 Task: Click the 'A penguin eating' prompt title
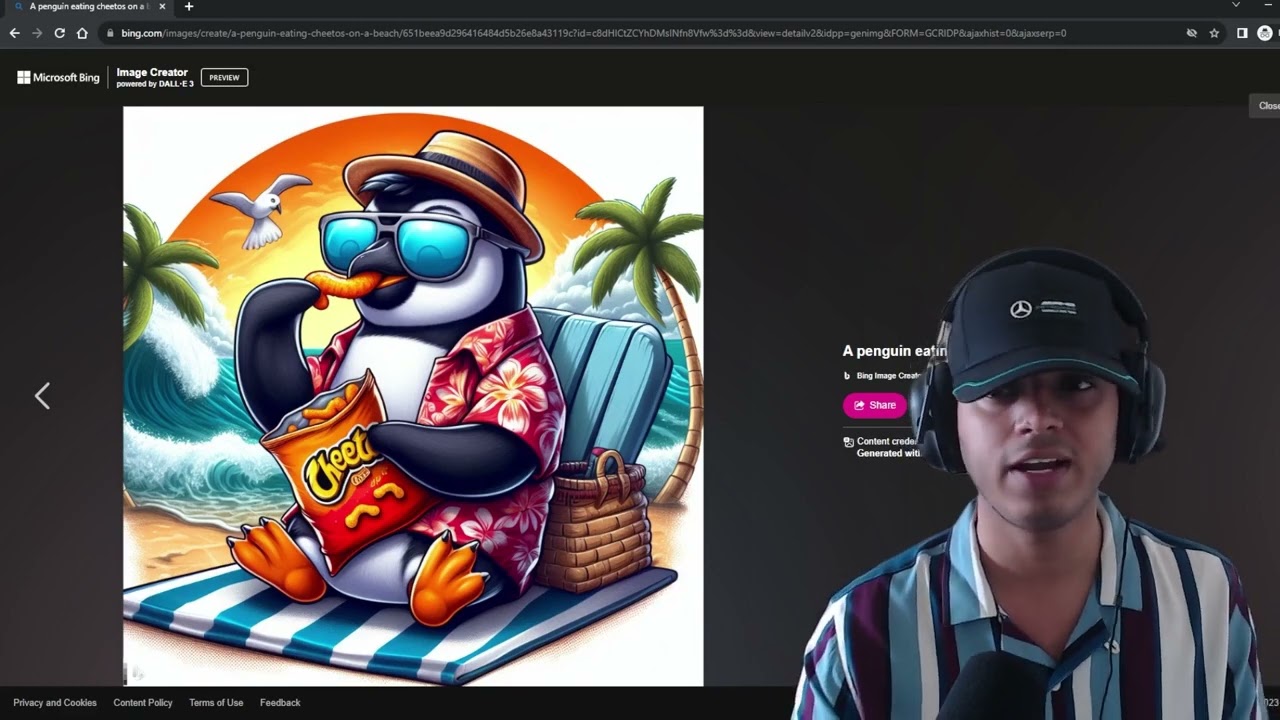[894, 351]
